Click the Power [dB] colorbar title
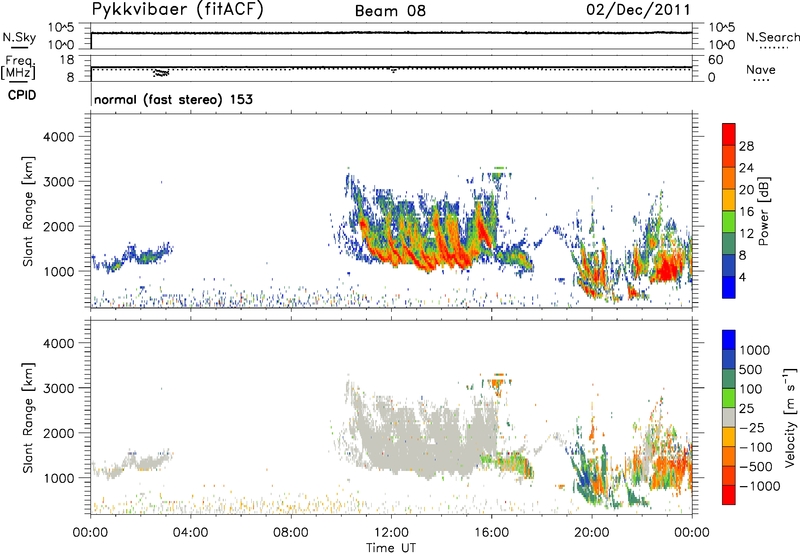 (763, 211)
